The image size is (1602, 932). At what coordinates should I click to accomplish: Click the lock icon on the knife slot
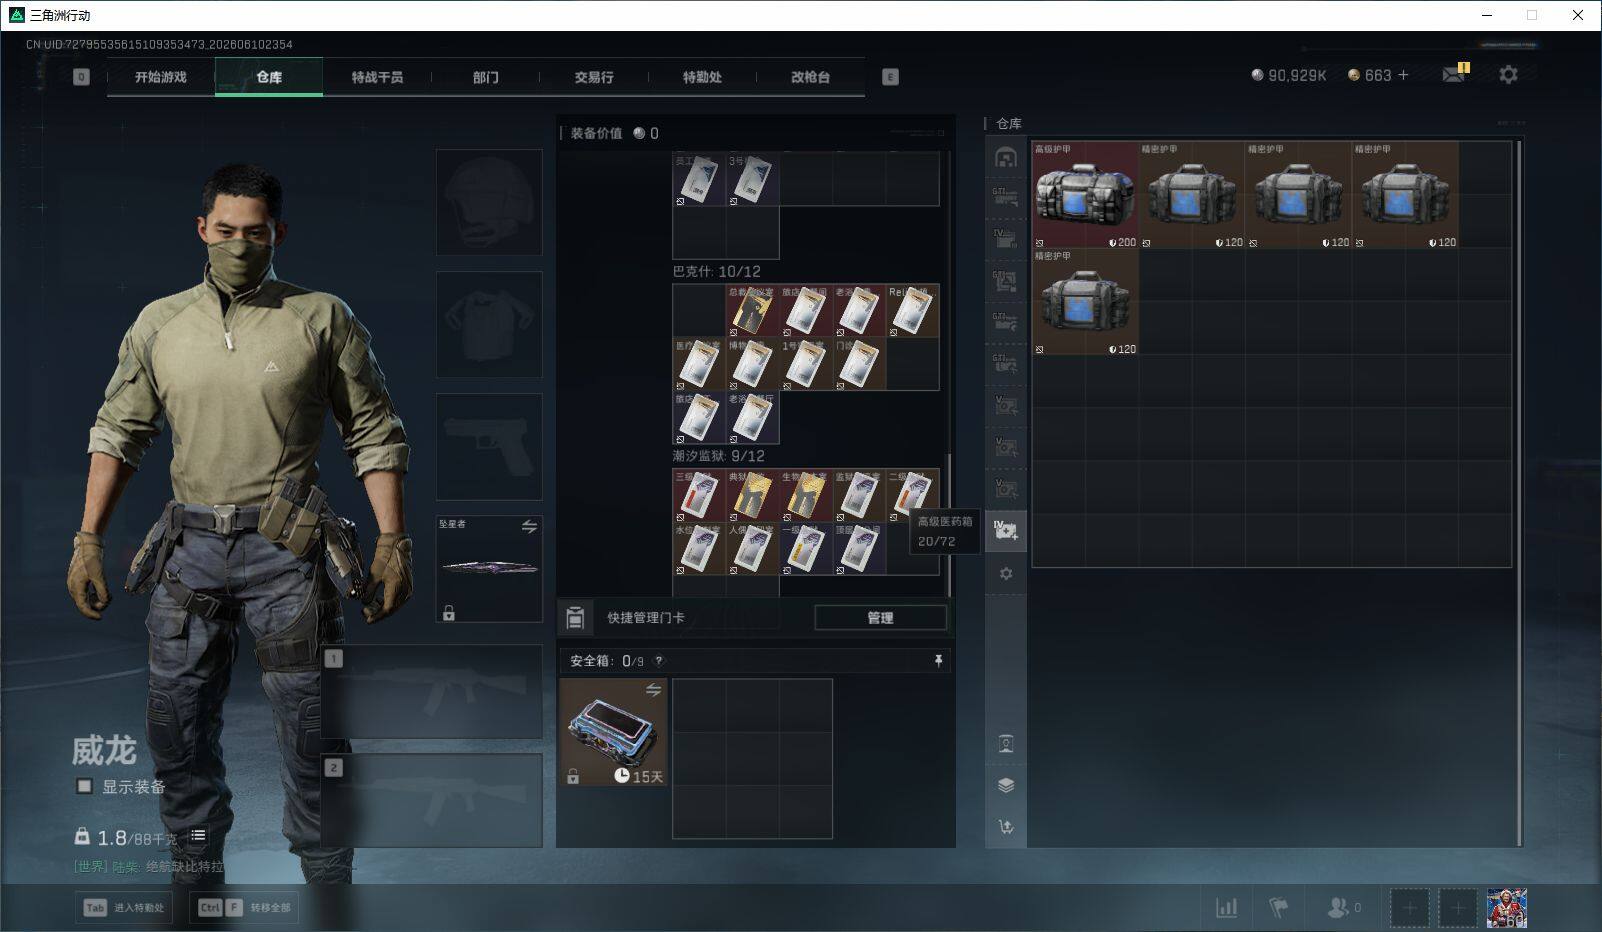pyautogui.click(x=449, y=613)
